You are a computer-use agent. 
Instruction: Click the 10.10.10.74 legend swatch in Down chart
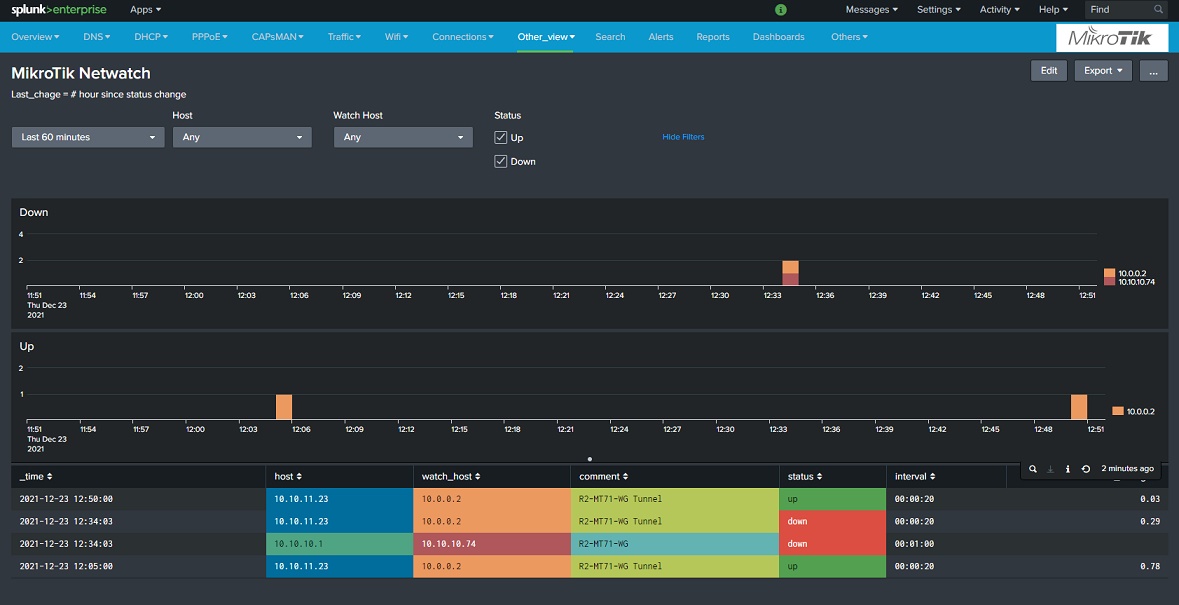(1109, 282)
